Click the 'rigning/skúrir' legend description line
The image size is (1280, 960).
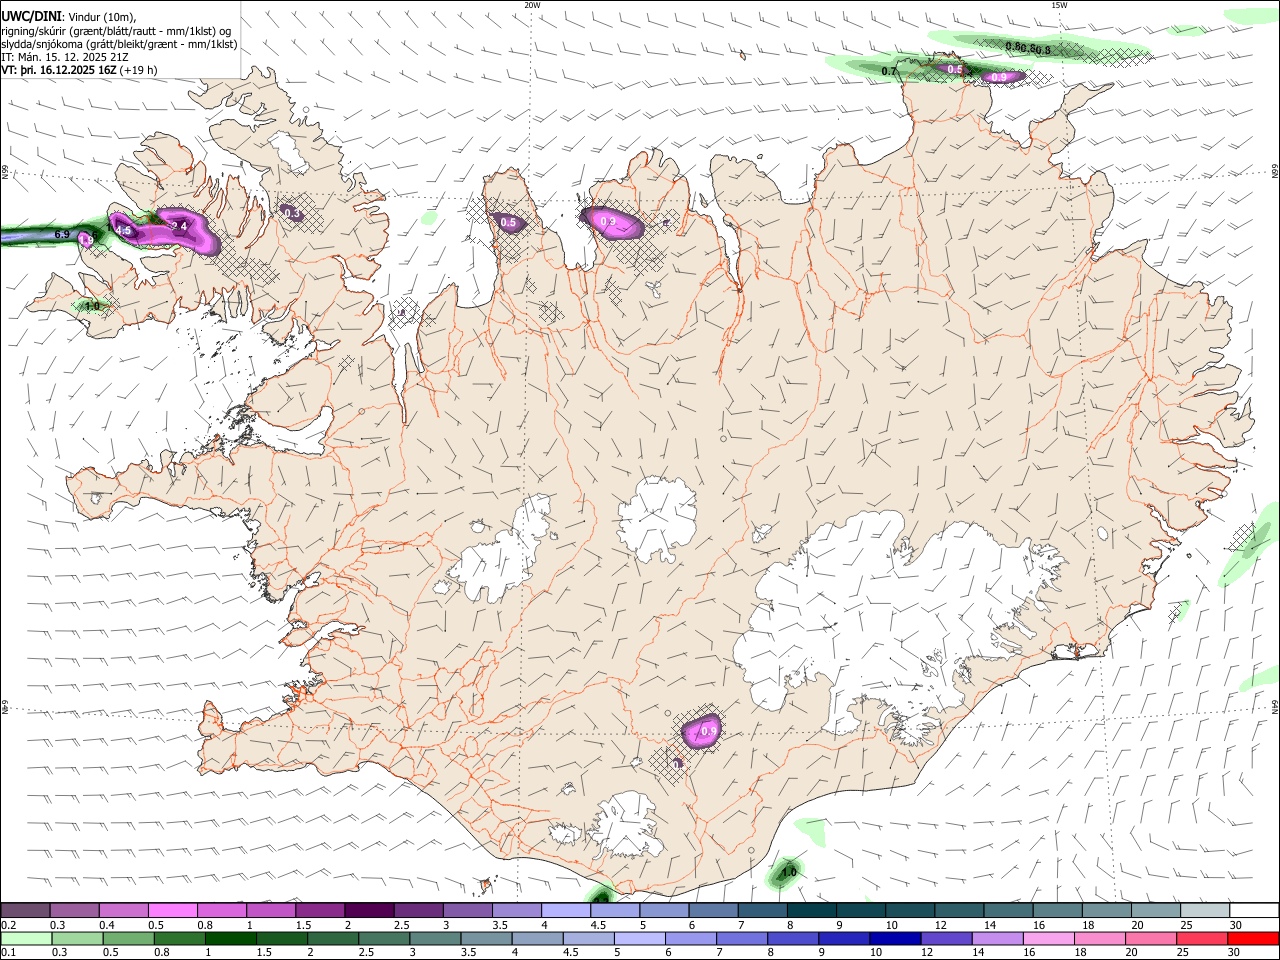coord(116,31)
